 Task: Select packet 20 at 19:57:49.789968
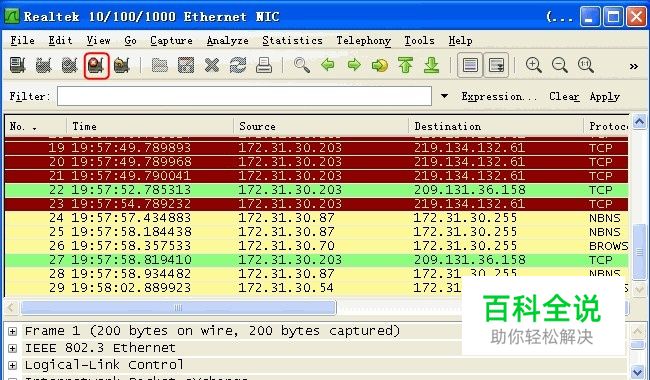pos(316,162)
